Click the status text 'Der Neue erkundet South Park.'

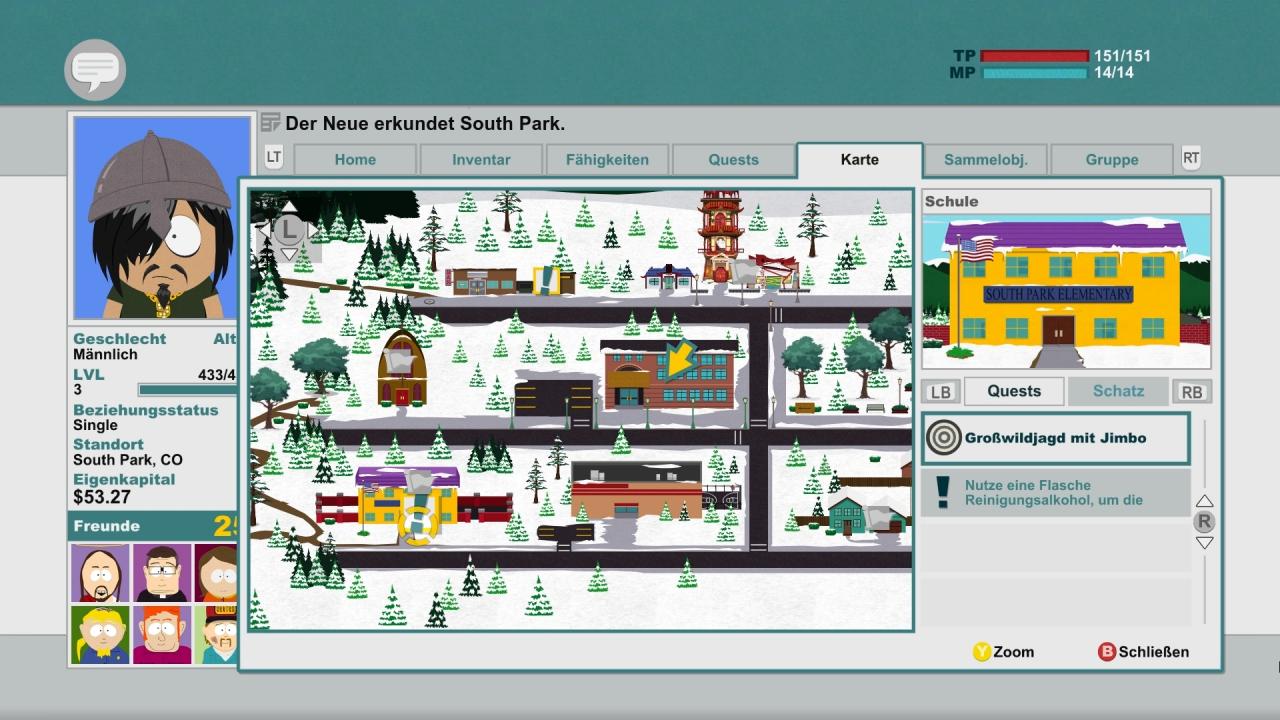pyautogui.click(x=425, y=124)
